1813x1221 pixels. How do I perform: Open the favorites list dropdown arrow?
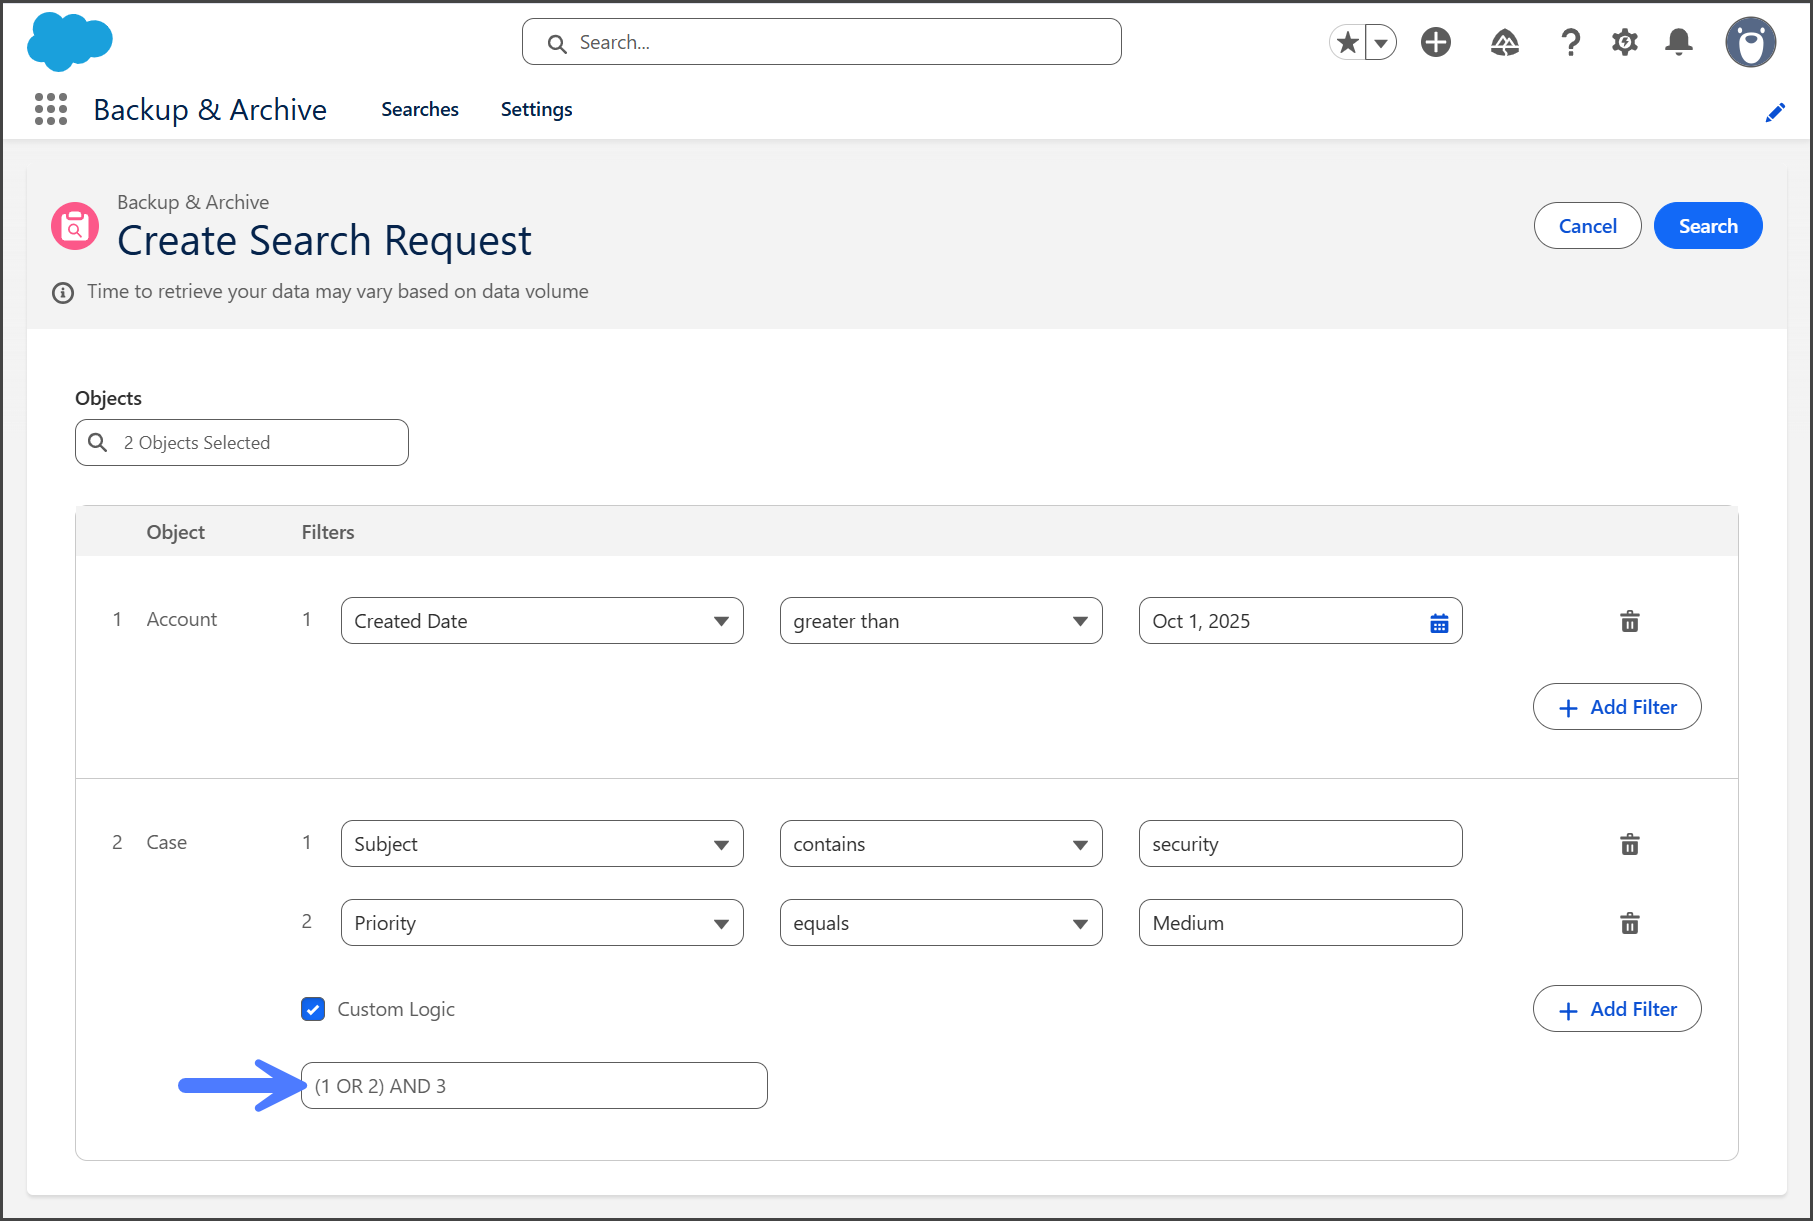point(1381,42)
